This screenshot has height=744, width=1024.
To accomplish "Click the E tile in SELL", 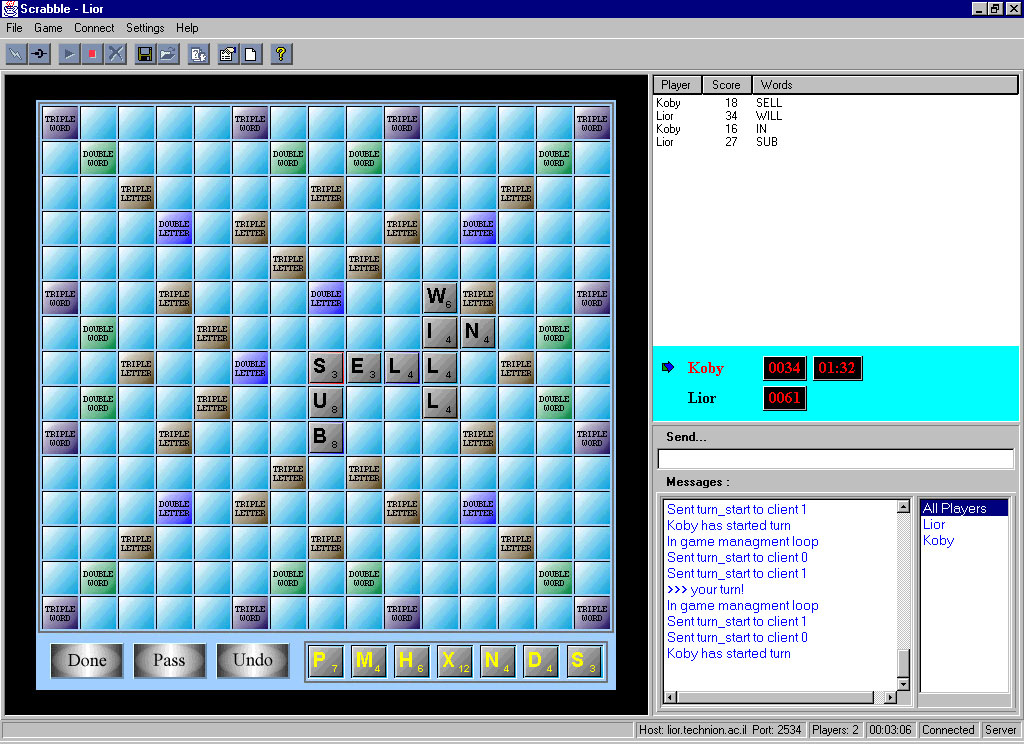I will pos(364,368).
